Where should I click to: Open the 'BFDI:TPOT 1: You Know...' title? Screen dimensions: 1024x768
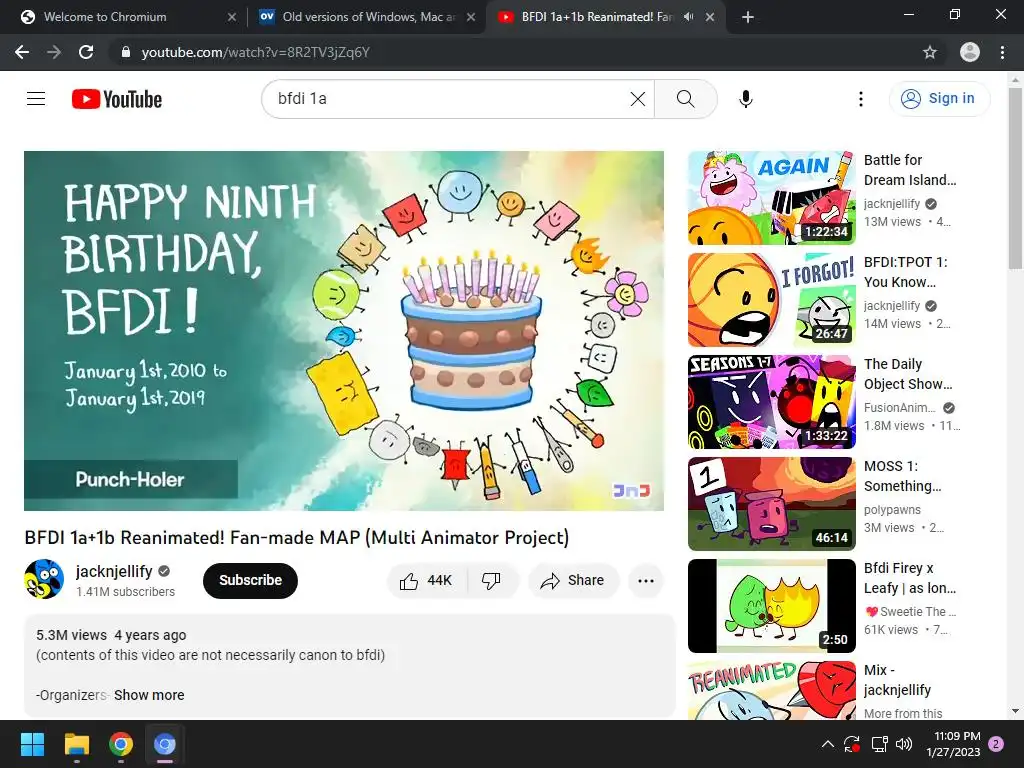pyautogui.click(x=906, y=272)
